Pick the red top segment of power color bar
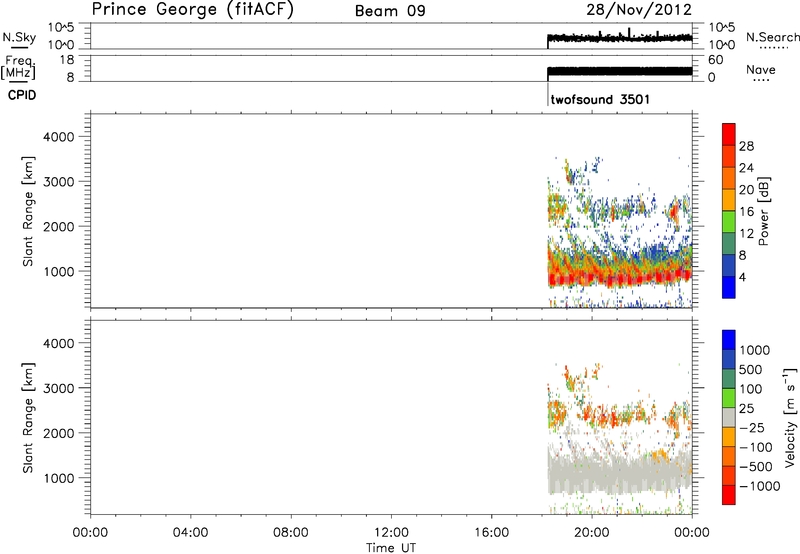 pyautogui.click(x=729, y=134)
